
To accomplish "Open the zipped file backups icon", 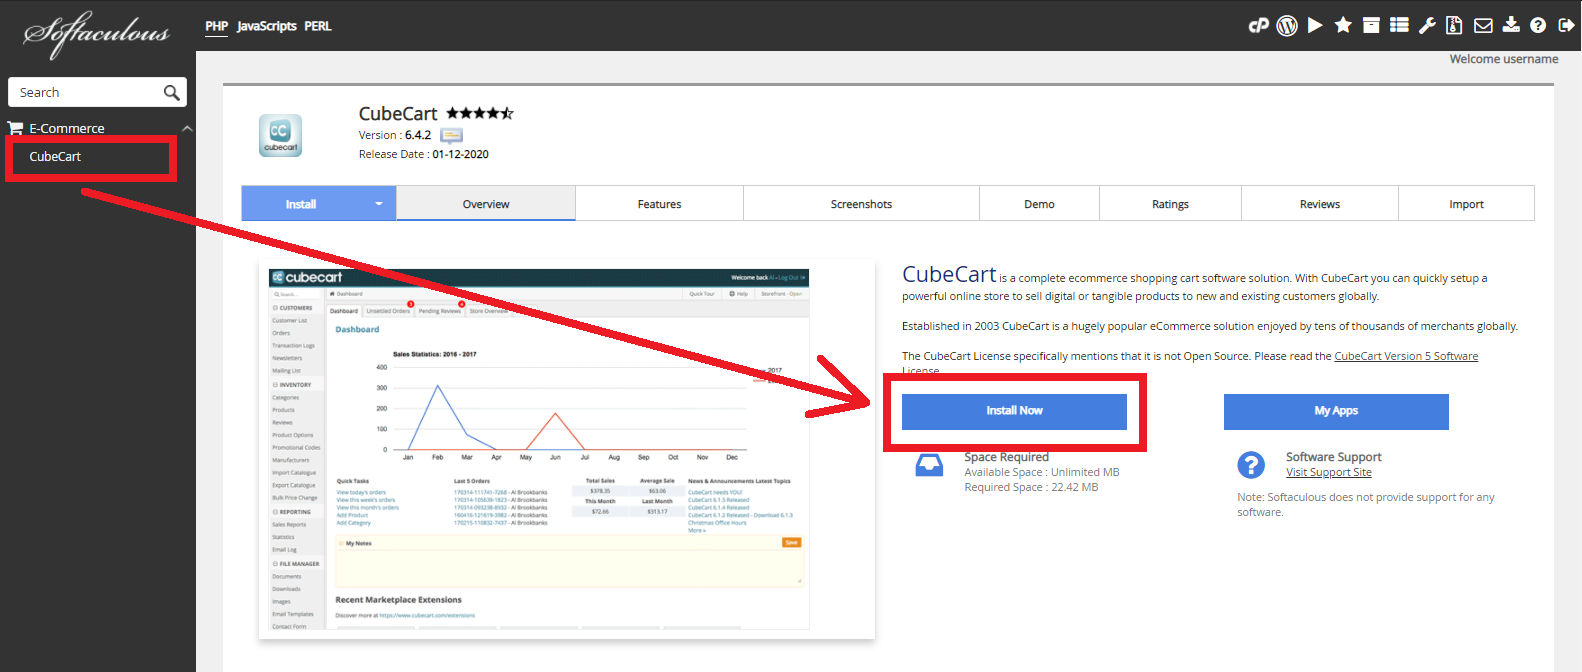I will (1455, 26).
